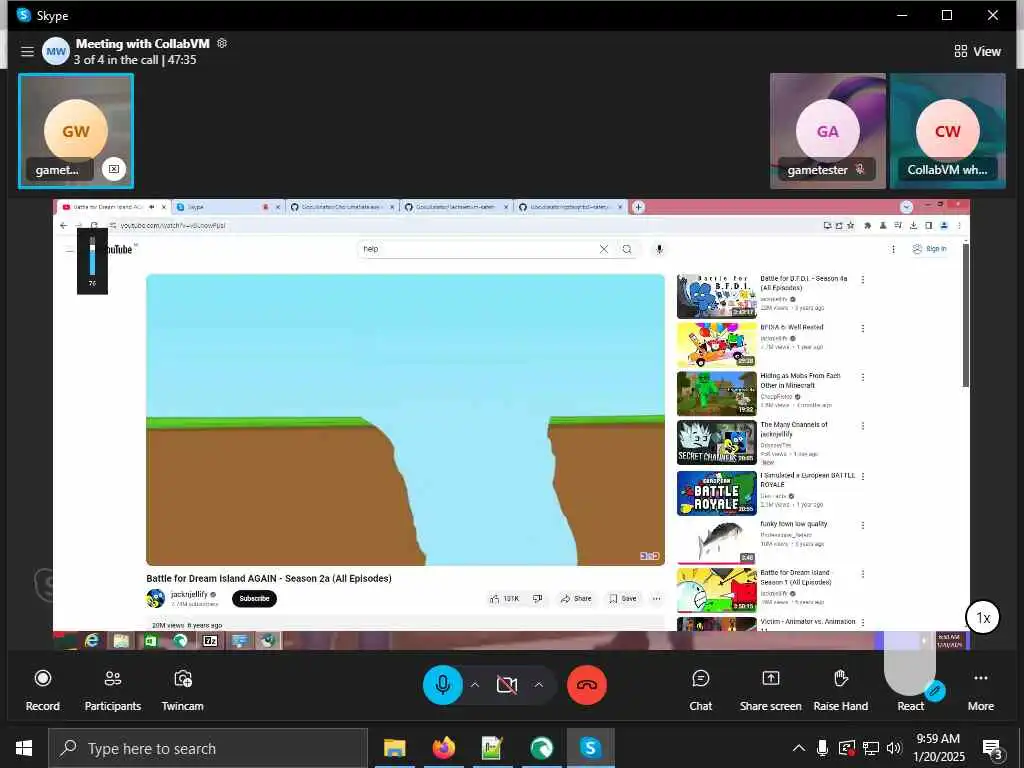
Task: Open File Explorer from the taskbar
Action: pos(394,748)
